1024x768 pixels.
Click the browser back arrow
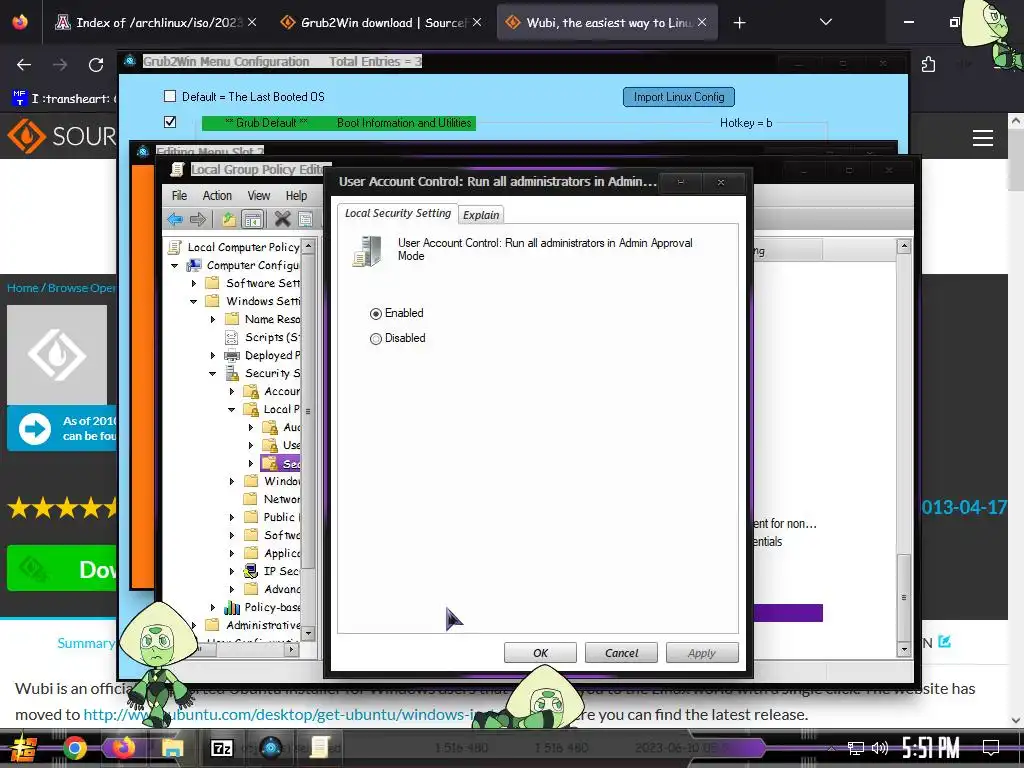pos(24,65)
